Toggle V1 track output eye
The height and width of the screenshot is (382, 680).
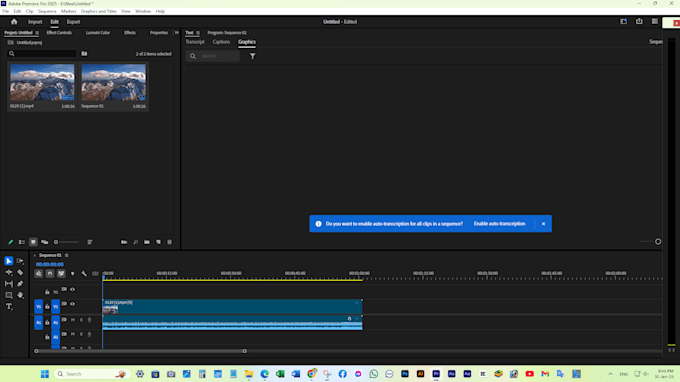tap(72, 304)
